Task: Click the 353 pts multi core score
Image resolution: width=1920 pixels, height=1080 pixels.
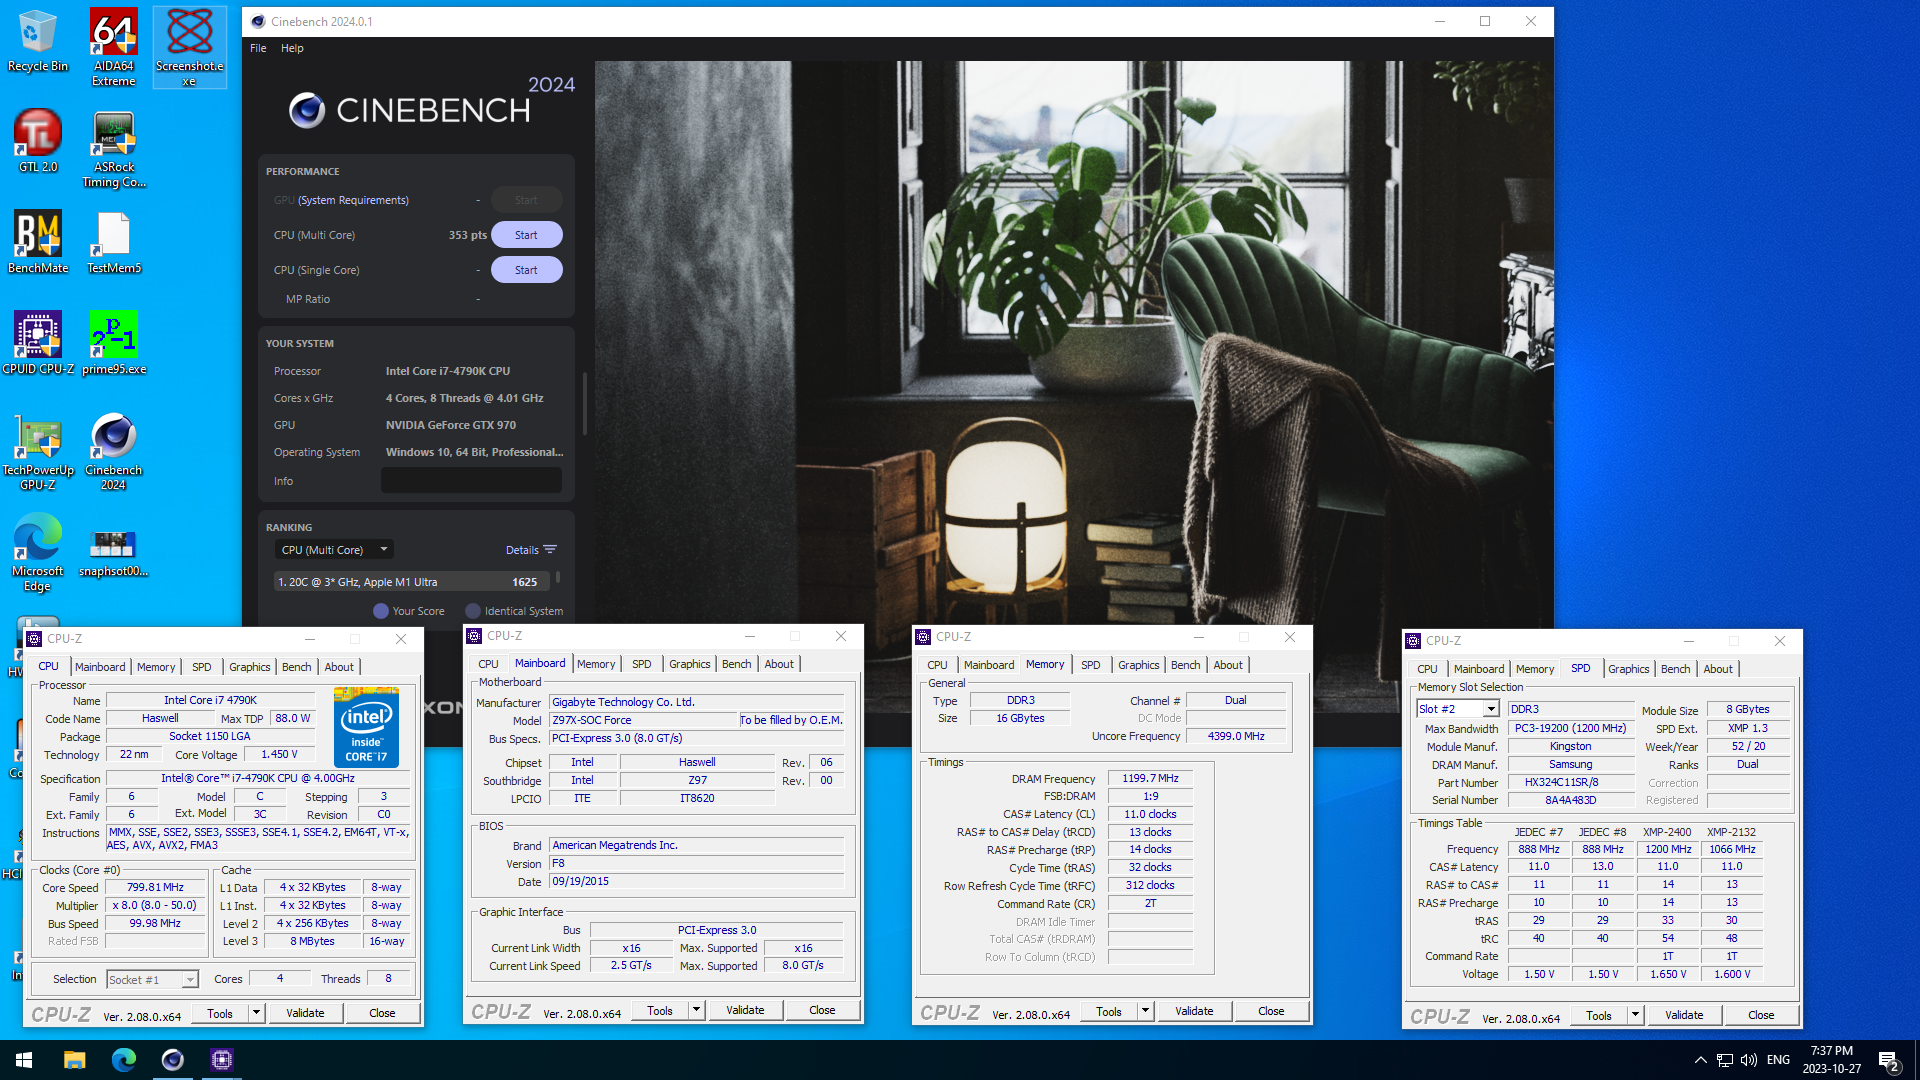Action: click(467, 235)
